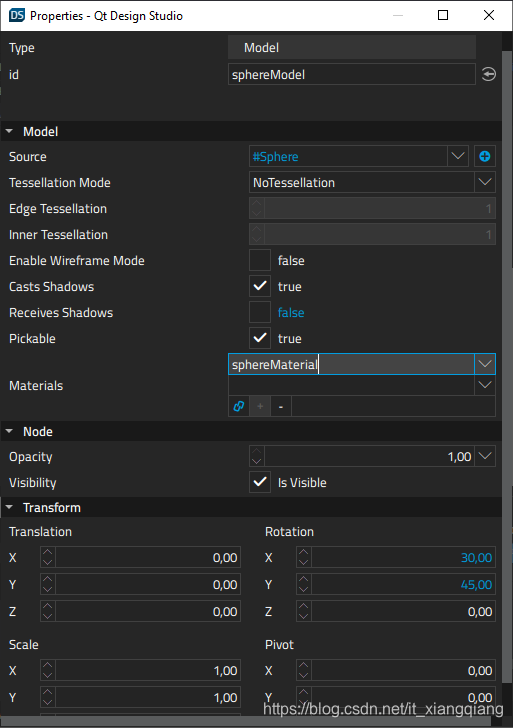The image size is (513, 728).
Task: Click the Type field showing Model
Action: [351, 47]
